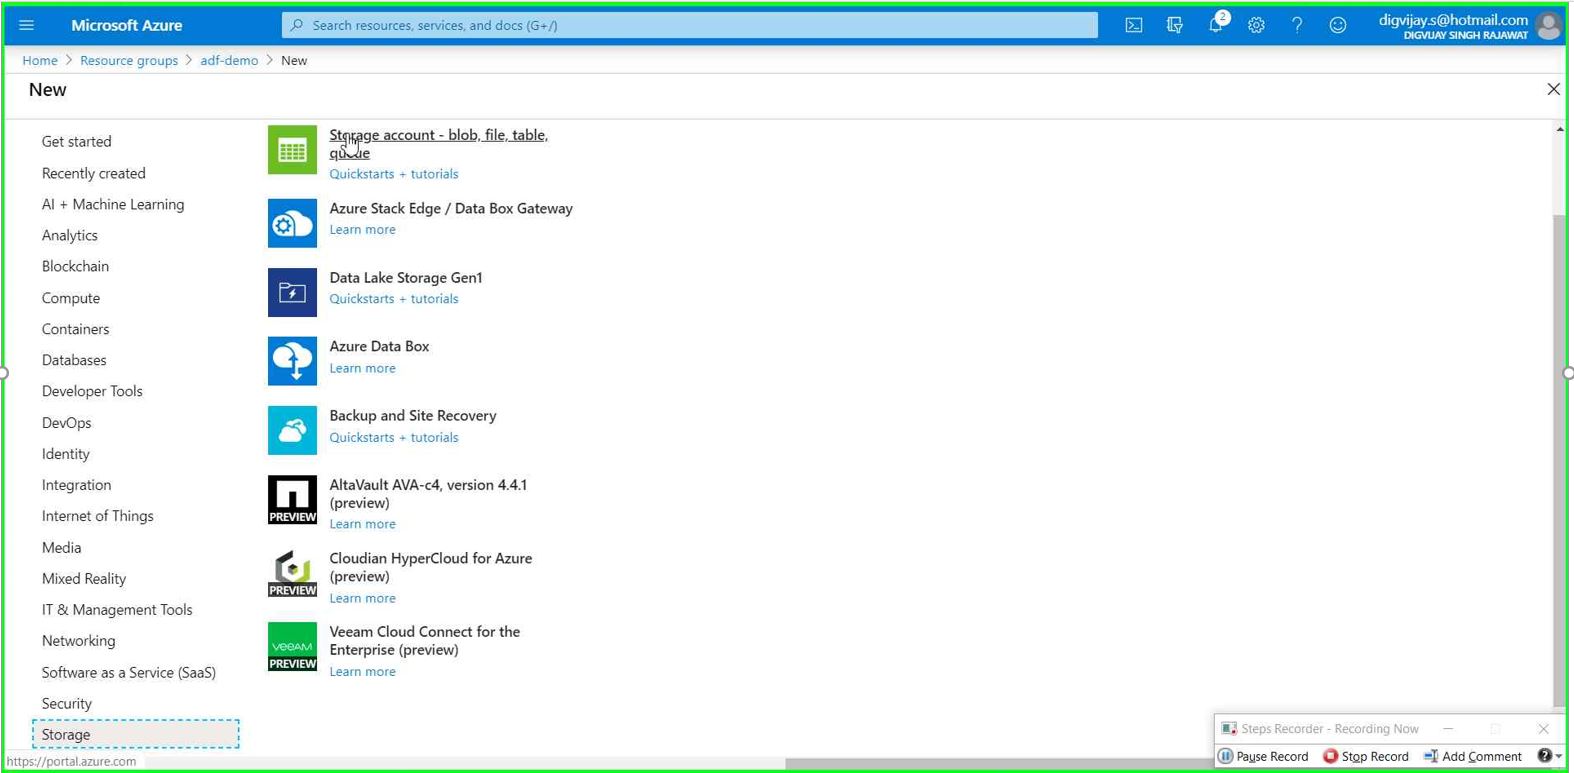
Task: Select the Integration category
Action: coord(77,485)
